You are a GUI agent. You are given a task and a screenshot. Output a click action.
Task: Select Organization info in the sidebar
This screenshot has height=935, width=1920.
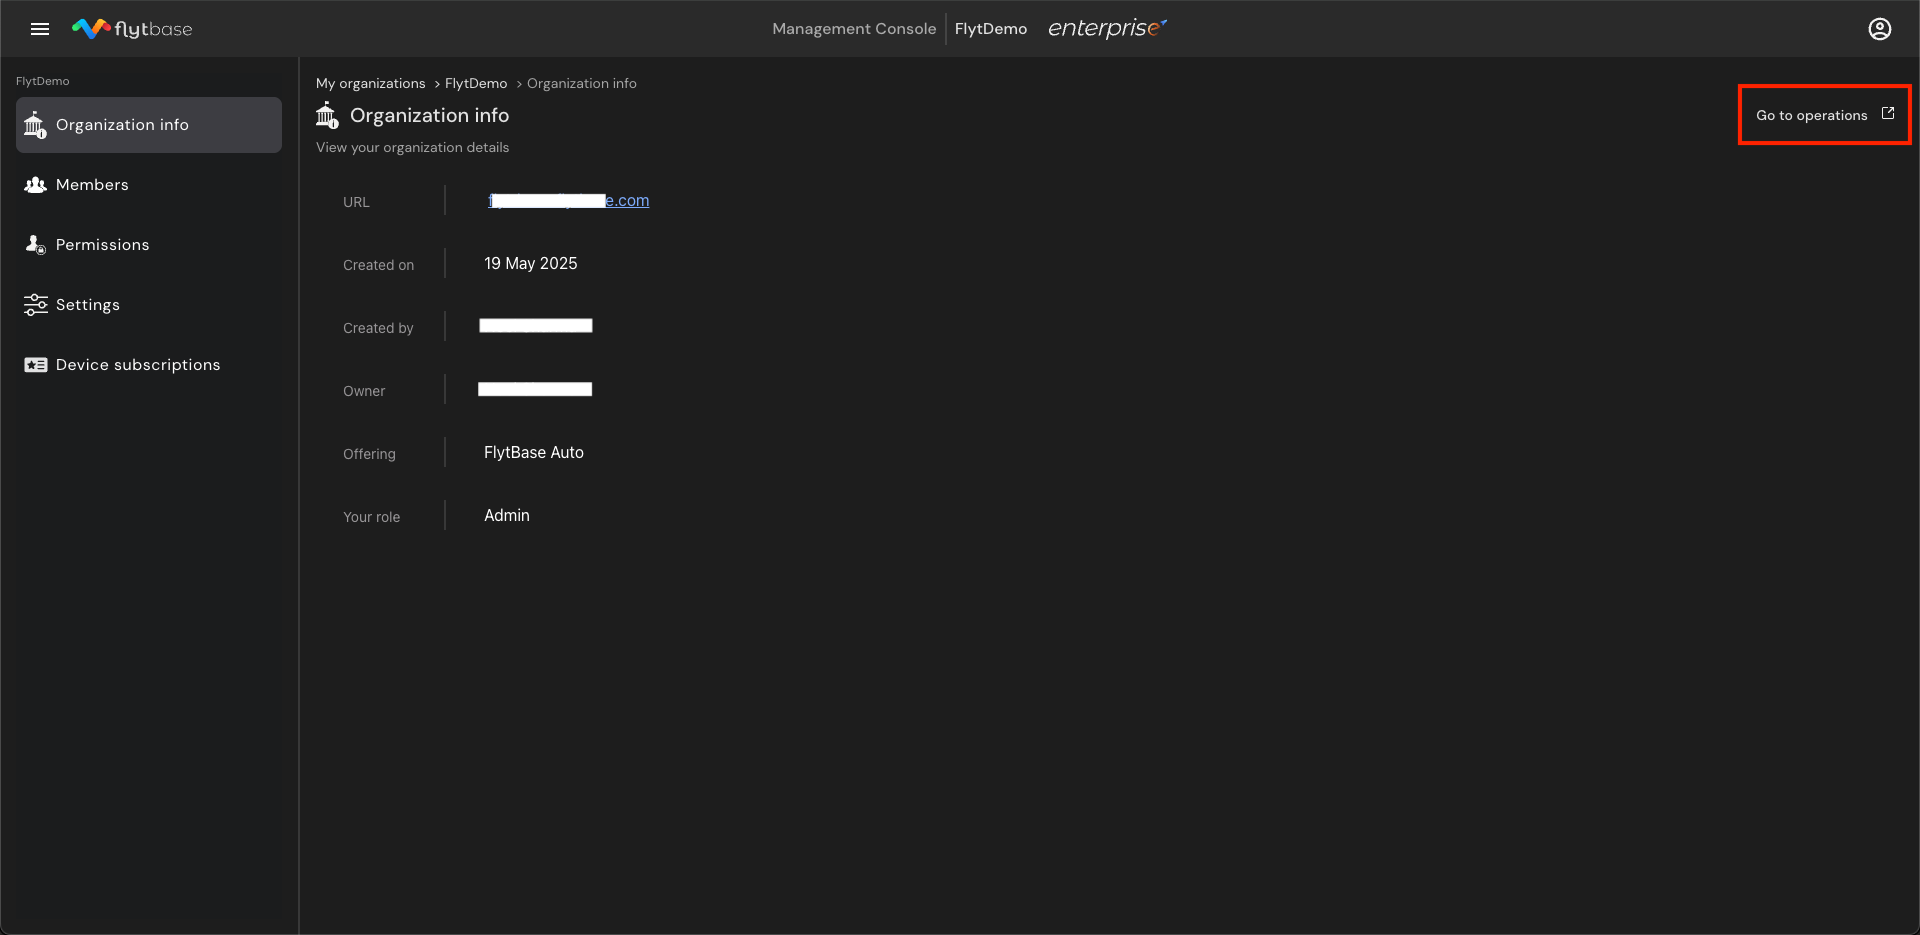[x=149, y=125]
